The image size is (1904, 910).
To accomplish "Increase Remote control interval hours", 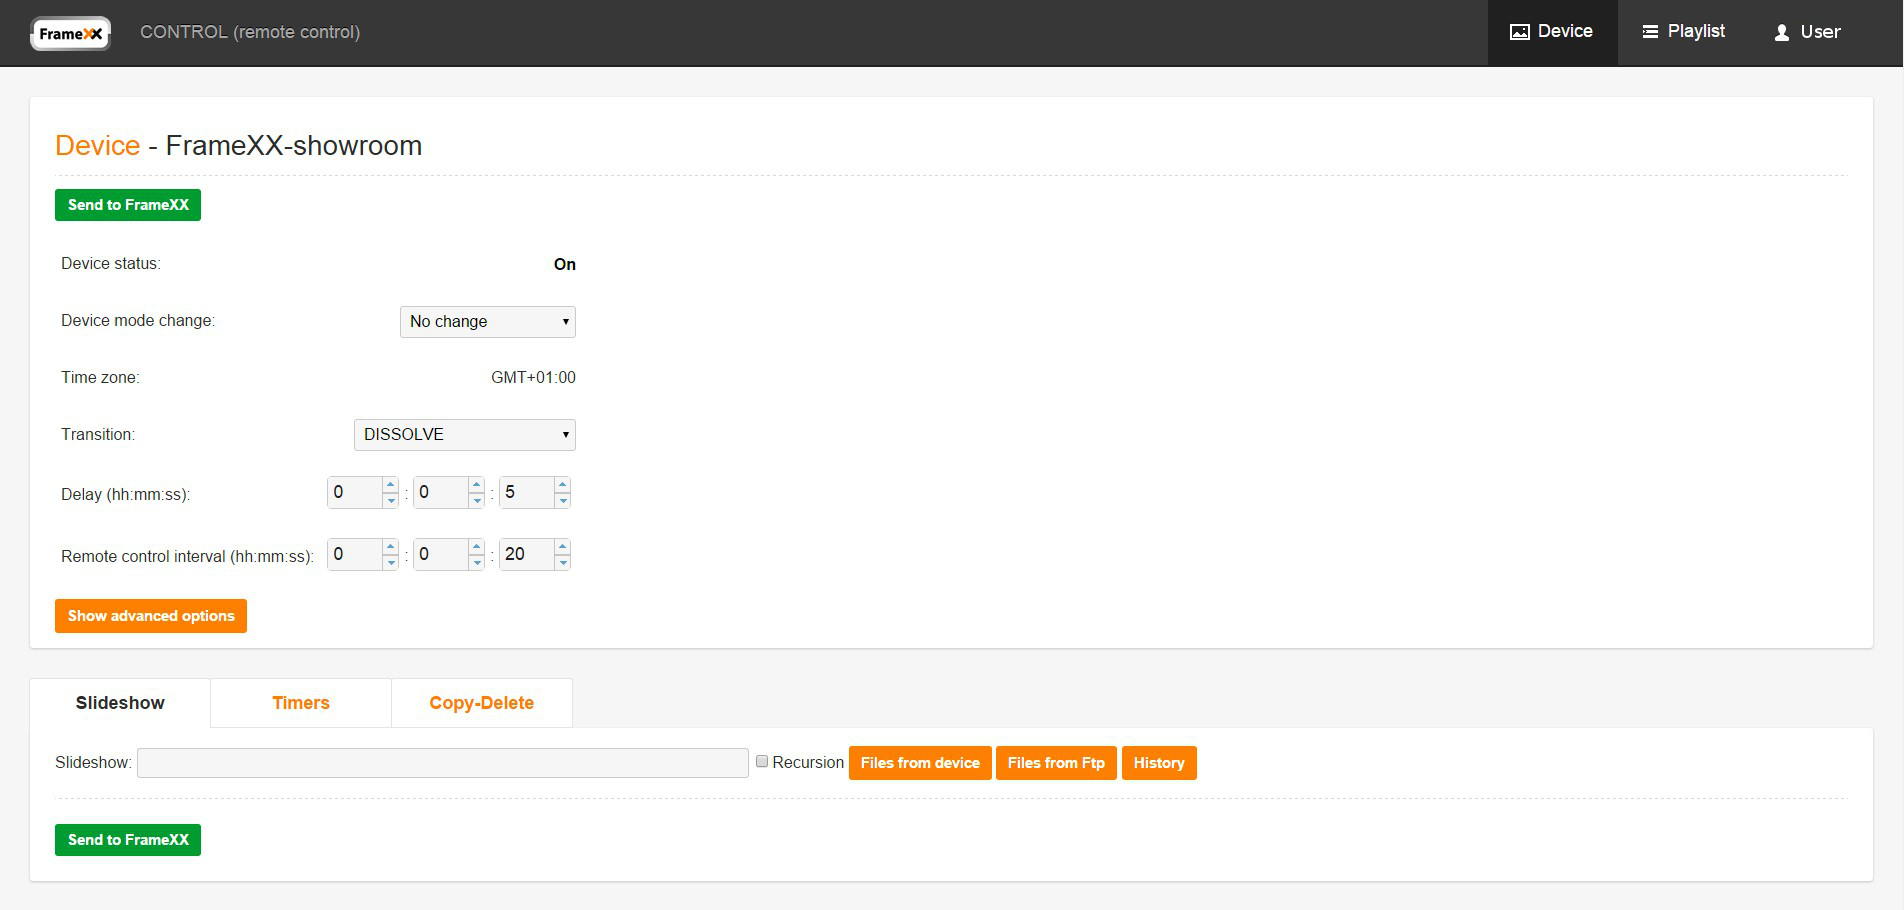I will (x=391, y=547).
